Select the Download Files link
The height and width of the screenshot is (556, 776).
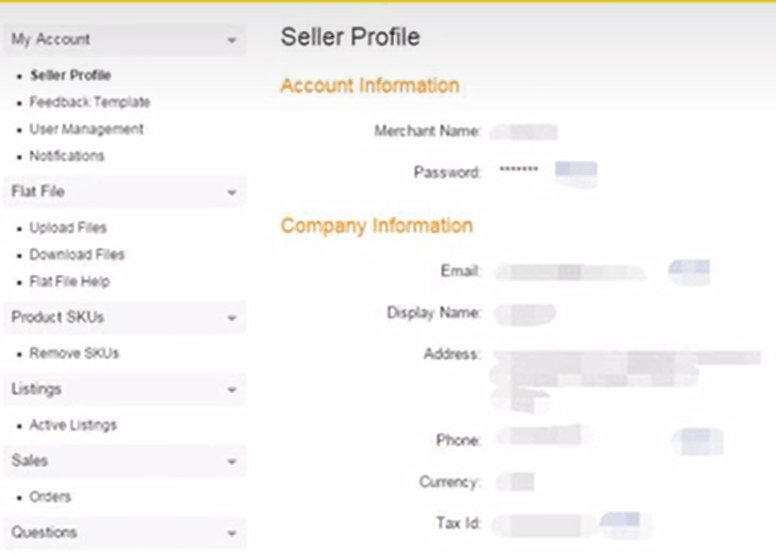tap(77, 255)
